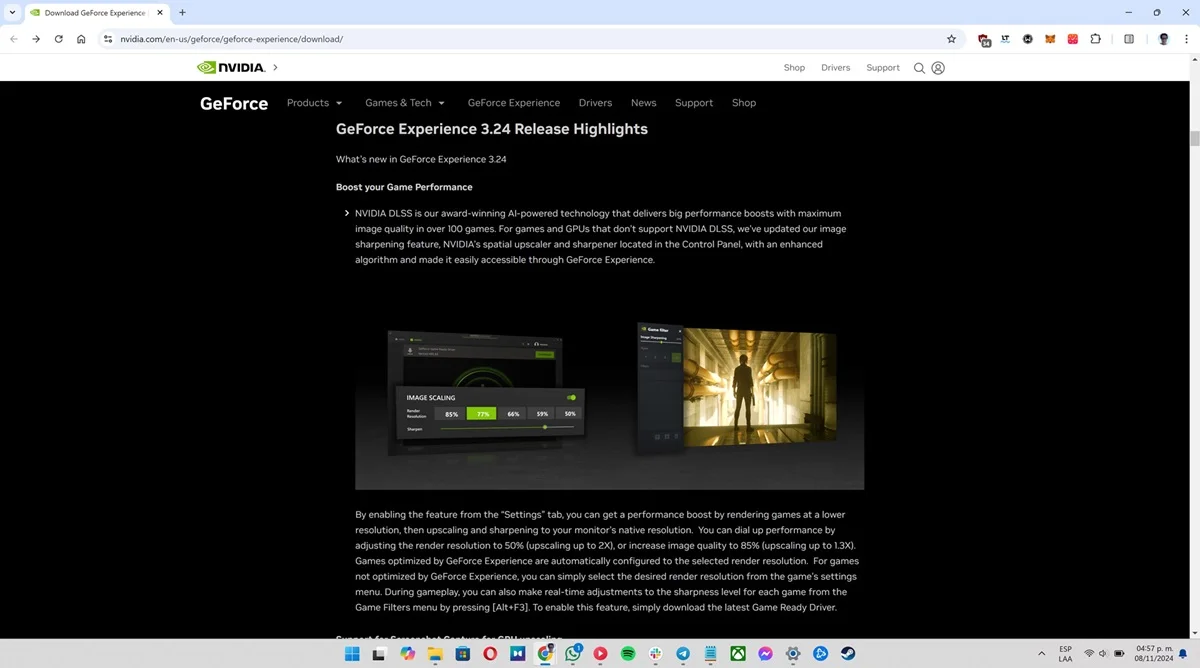Image resolution: width=1200 pixels, height=668 pixels.
Task: Launch Steam from the taskbar
Action: pos(849,653)
